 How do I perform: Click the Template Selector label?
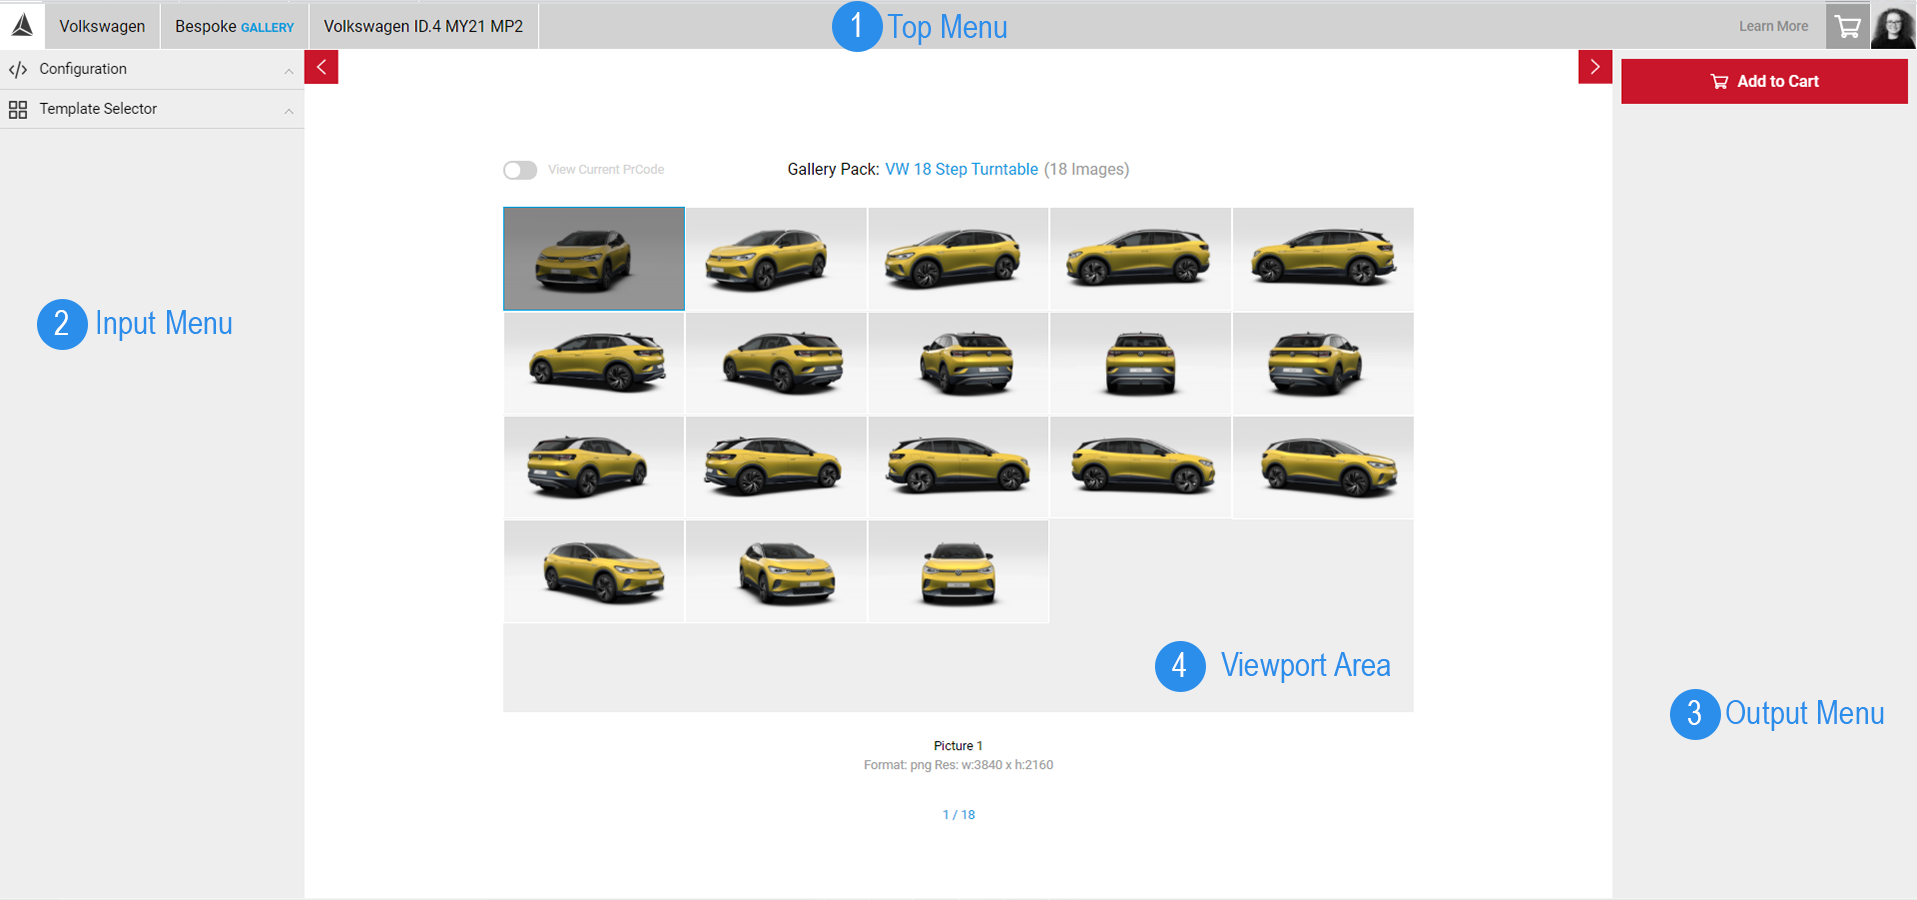pyautogui.click(x=98, y=109)
